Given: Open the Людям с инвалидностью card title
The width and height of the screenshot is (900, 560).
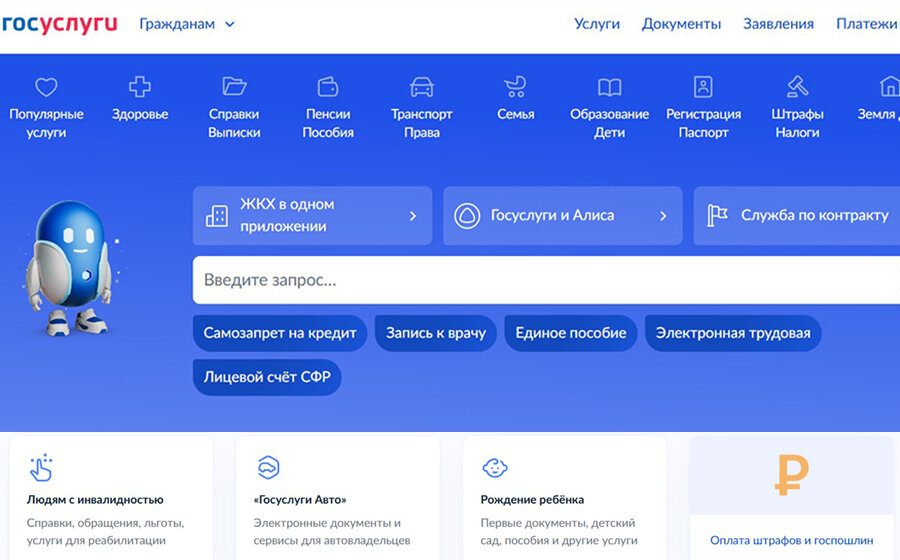Looking at the screenshot, I should coord(95,500).
